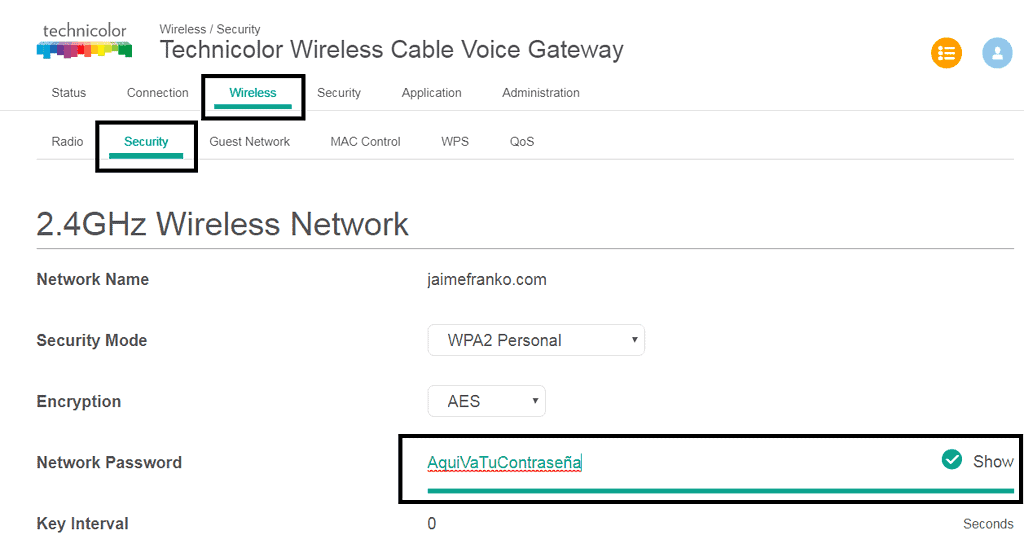
Task: Select the Wireless main tab
Action: pos(253,93)
